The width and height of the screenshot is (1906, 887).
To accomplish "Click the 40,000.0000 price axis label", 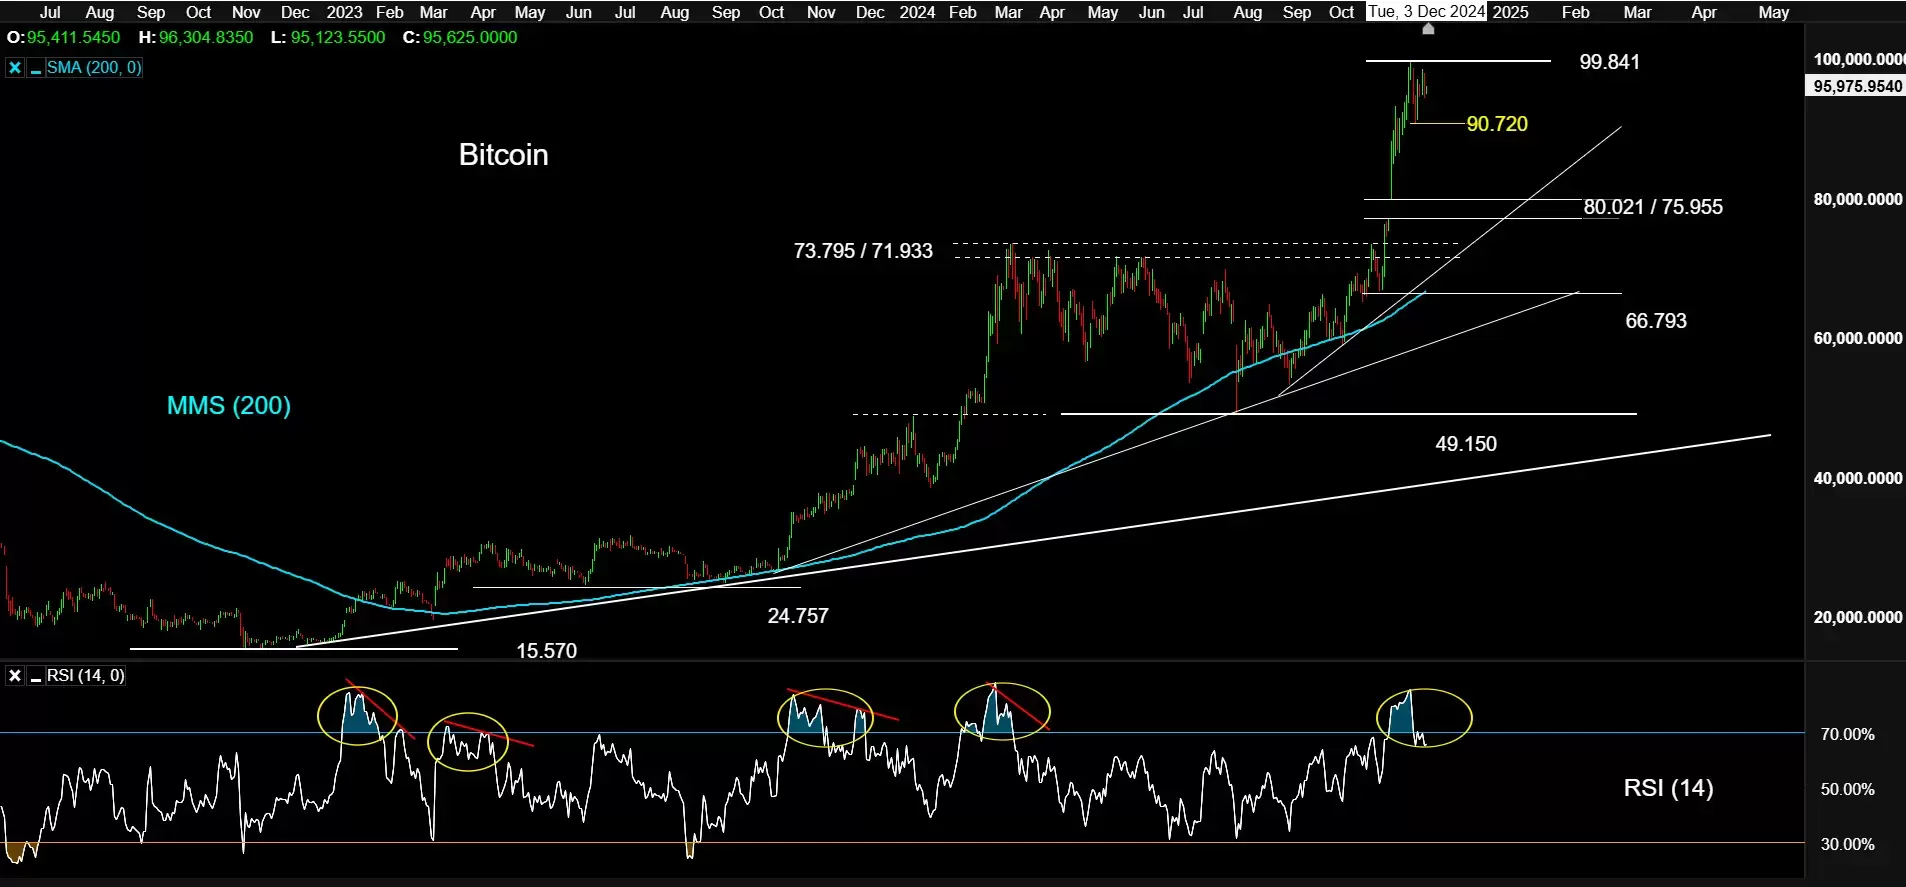I will [1858, 478].
